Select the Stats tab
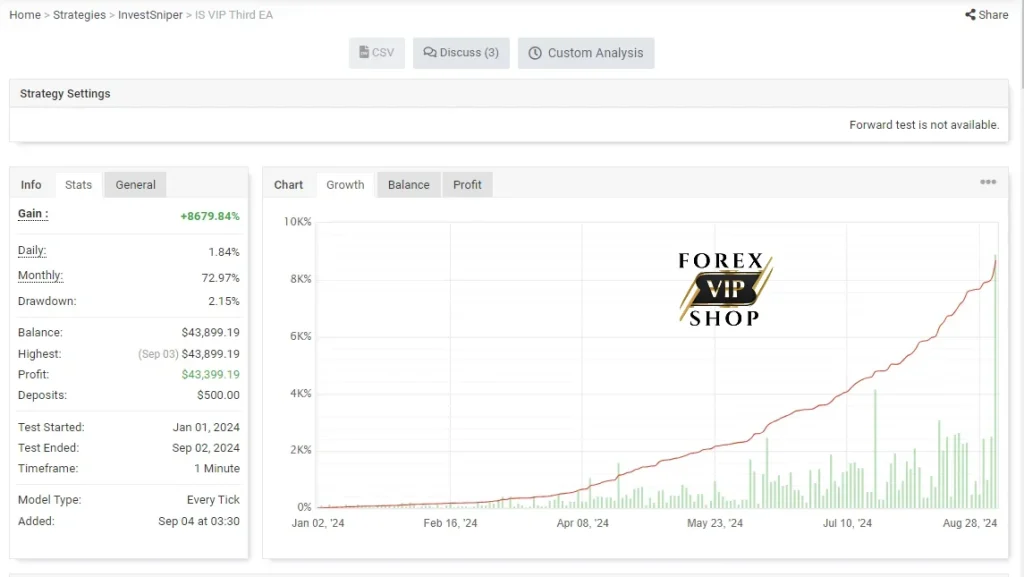The width and height of the screenshot is (1024, 577). click(78, 185)
